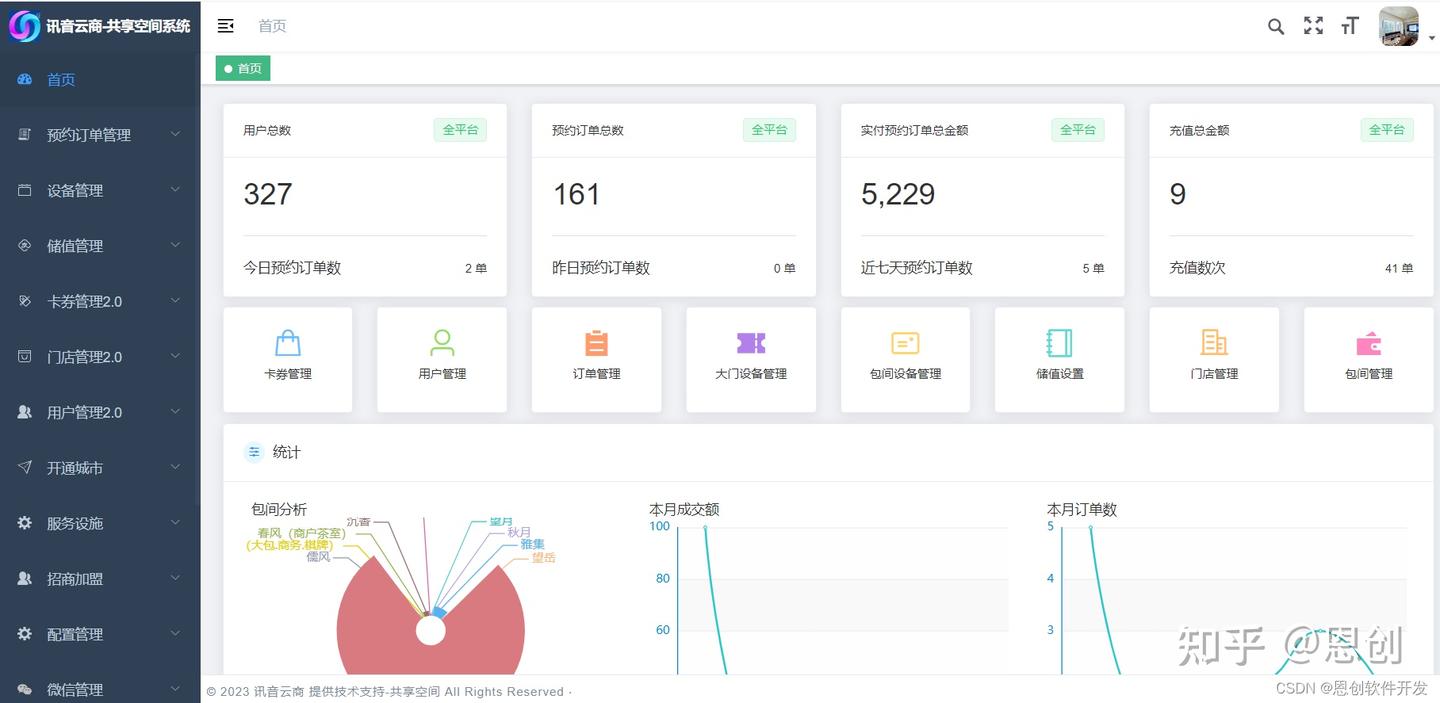Click the 设备管理 sidebar icon
This screenshot has width=1440, height=703.
coord(25,190)
